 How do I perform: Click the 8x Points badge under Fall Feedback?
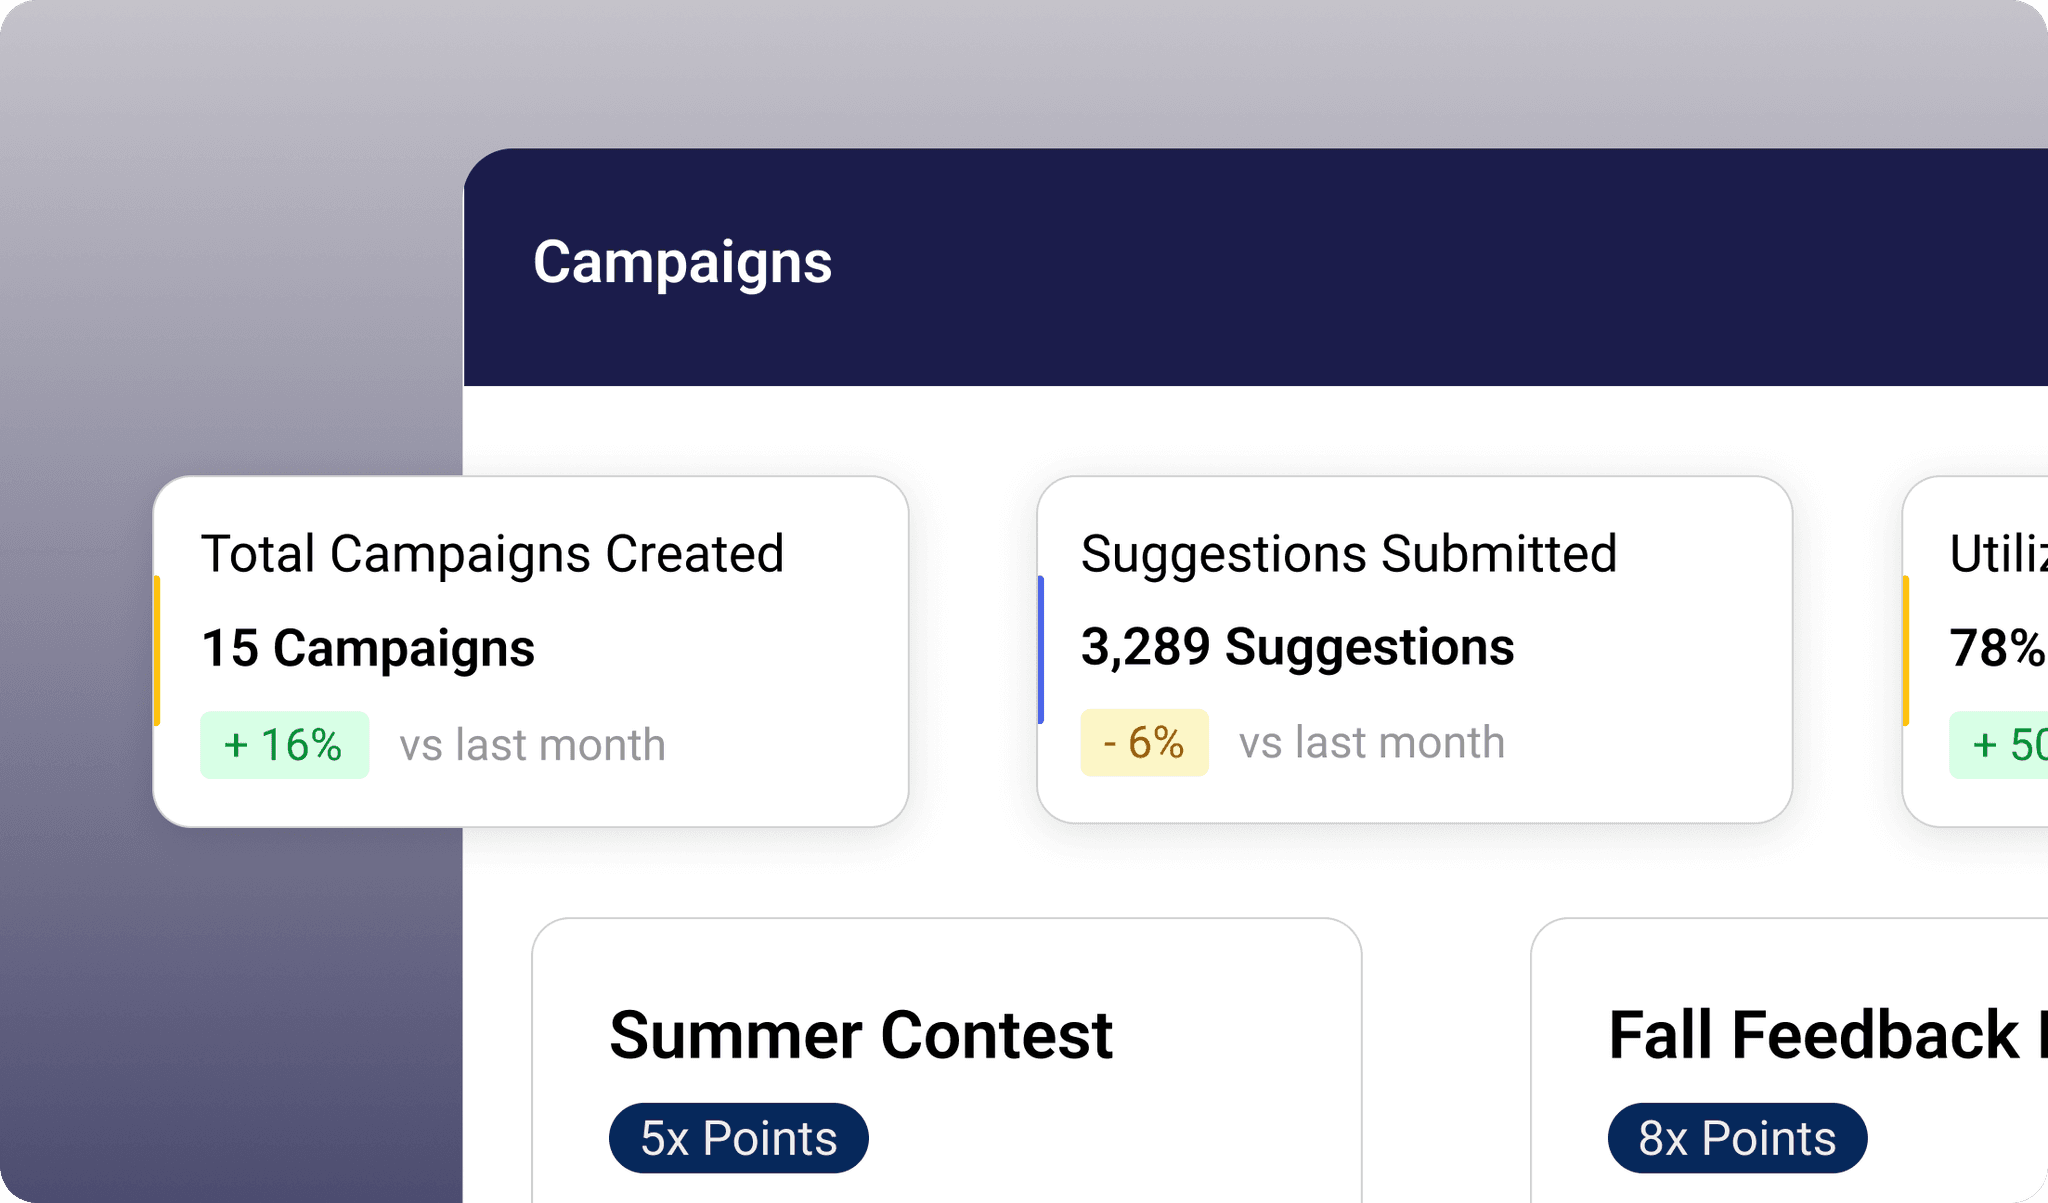click(x=1737, y=1137)
